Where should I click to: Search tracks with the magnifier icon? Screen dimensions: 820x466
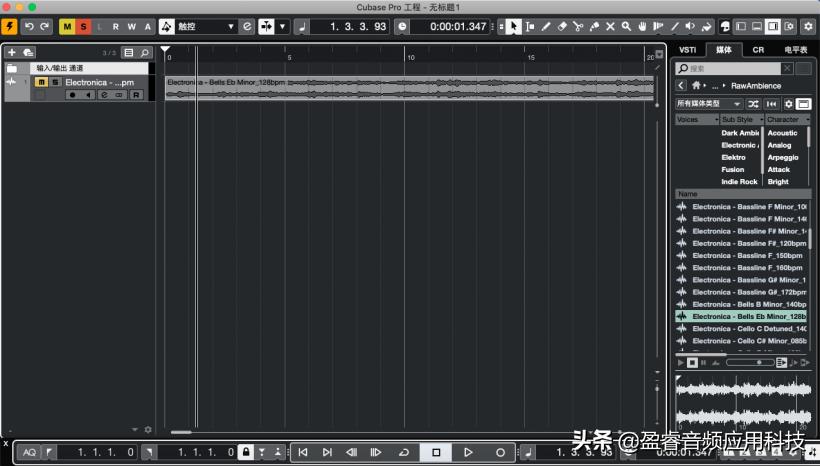(144, 53)
